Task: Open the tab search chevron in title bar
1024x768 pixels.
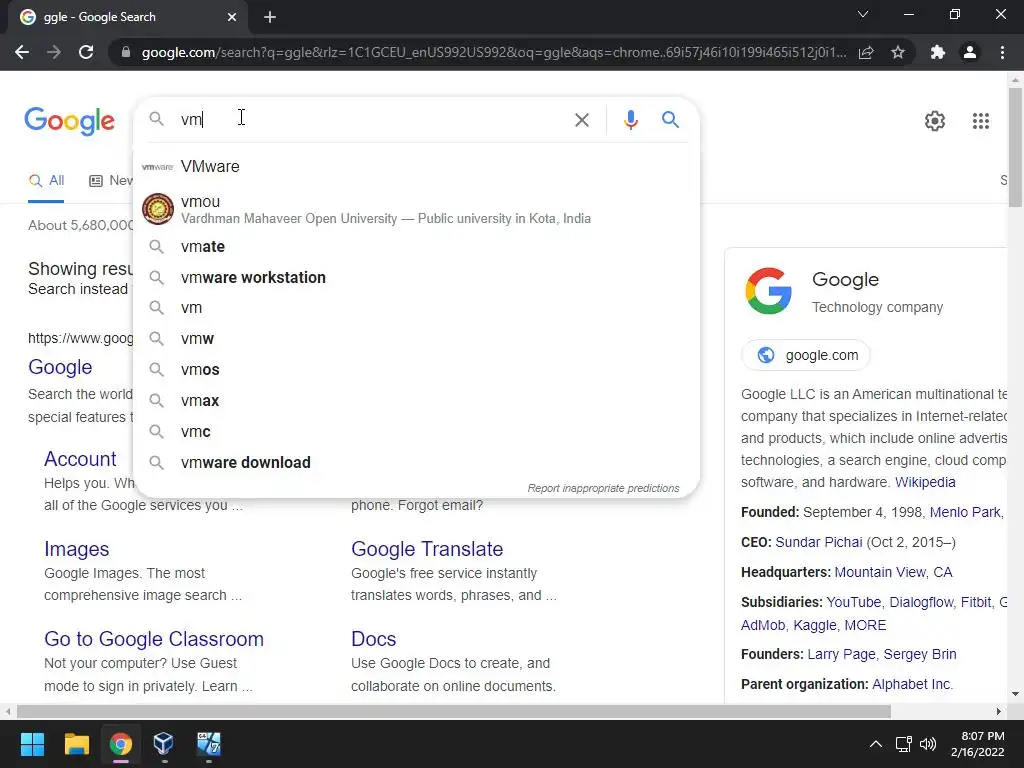Action: pyautogui.click(x=863, y=14)
